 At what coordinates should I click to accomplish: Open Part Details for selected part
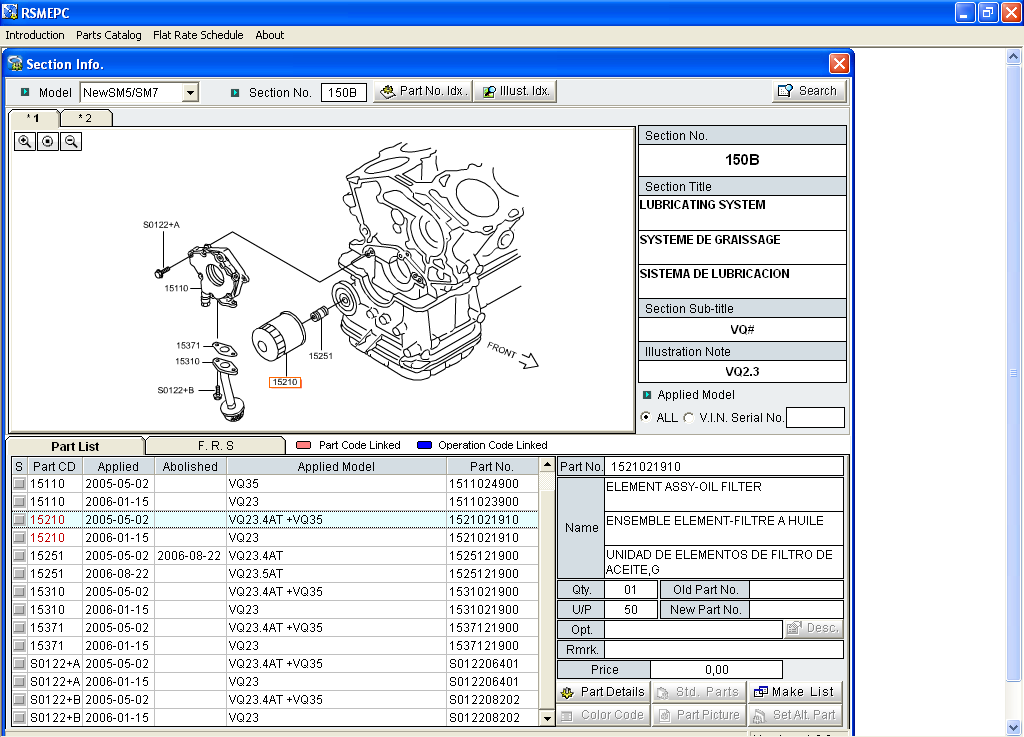(603, 692)
